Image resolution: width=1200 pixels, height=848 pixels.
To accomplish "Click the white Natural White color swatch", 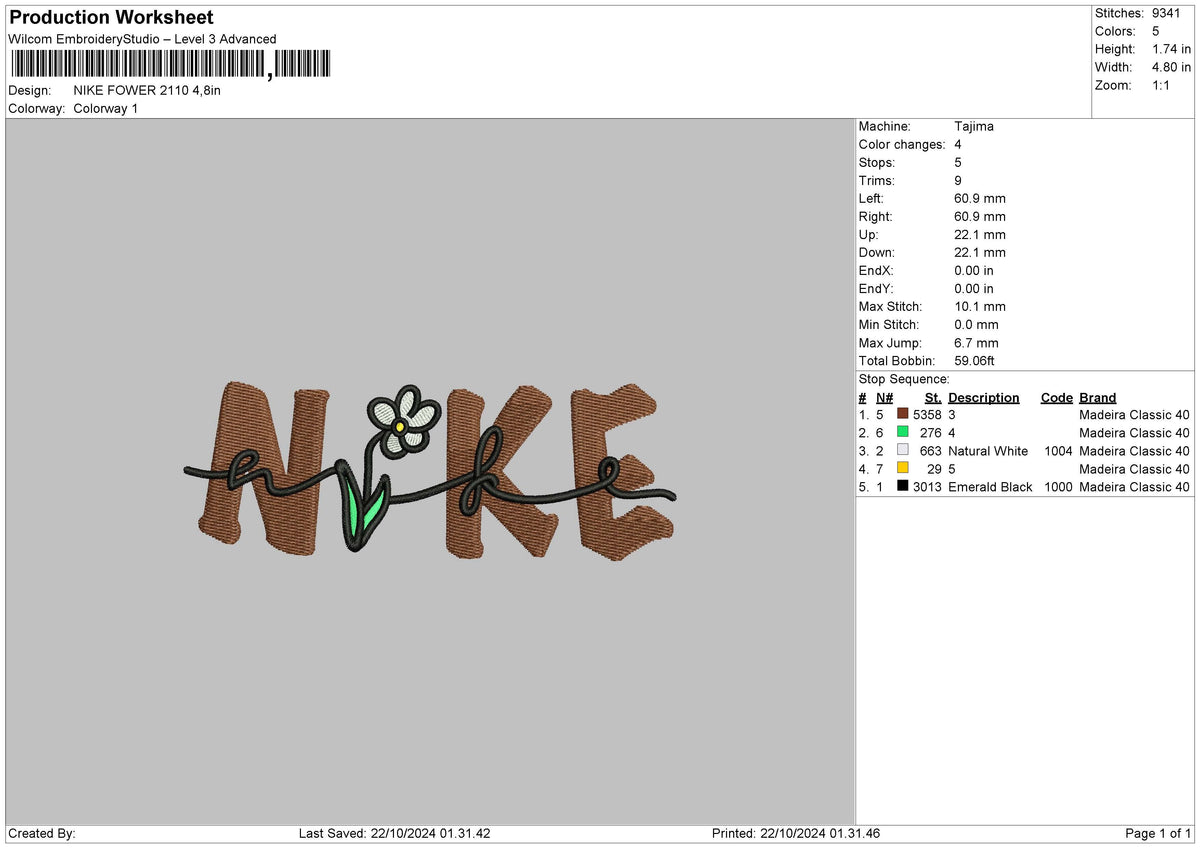I will 903,450.
